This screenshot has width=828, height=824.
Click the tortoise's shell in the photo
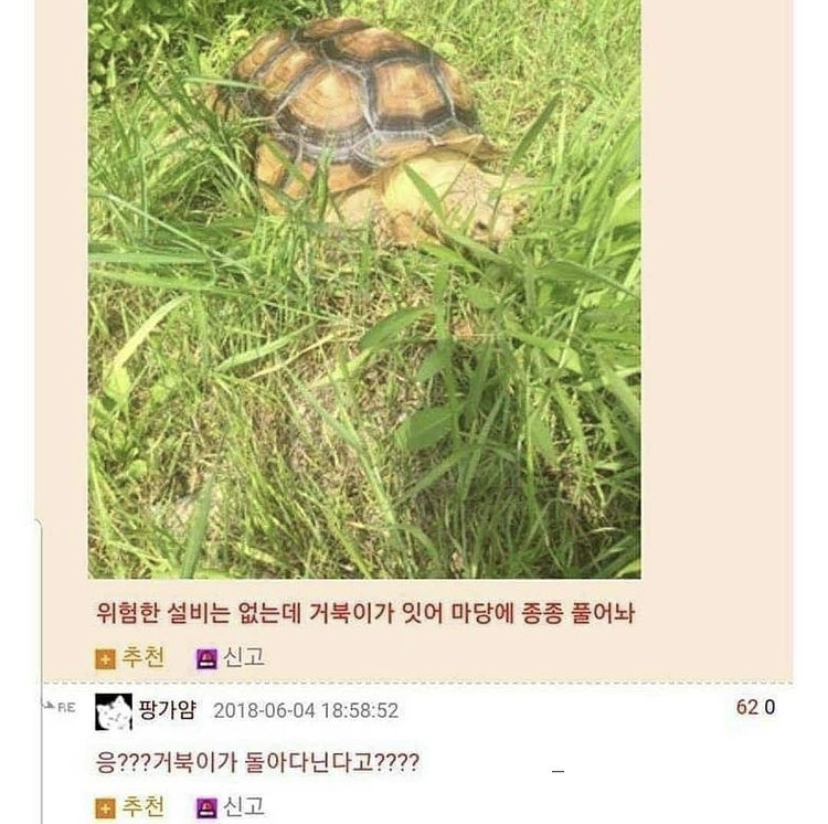(354, 95)
